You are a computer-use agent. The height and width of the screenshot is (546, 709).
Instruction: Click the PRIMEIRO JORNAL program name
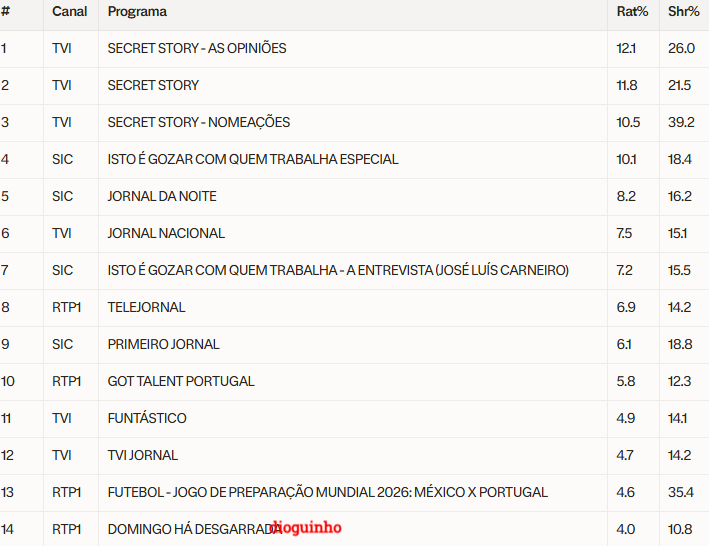point(163,344)
